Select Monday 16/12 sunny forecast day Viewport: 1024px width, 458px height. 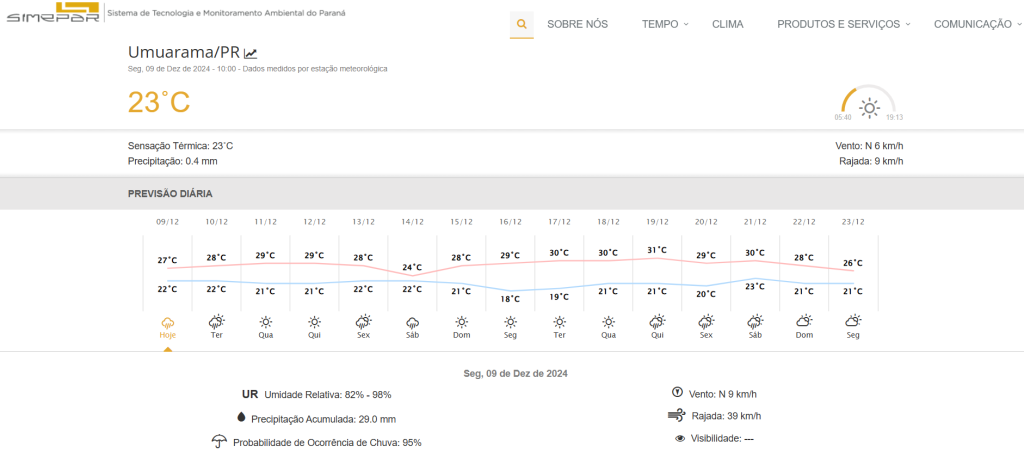[x=510, y=323]
